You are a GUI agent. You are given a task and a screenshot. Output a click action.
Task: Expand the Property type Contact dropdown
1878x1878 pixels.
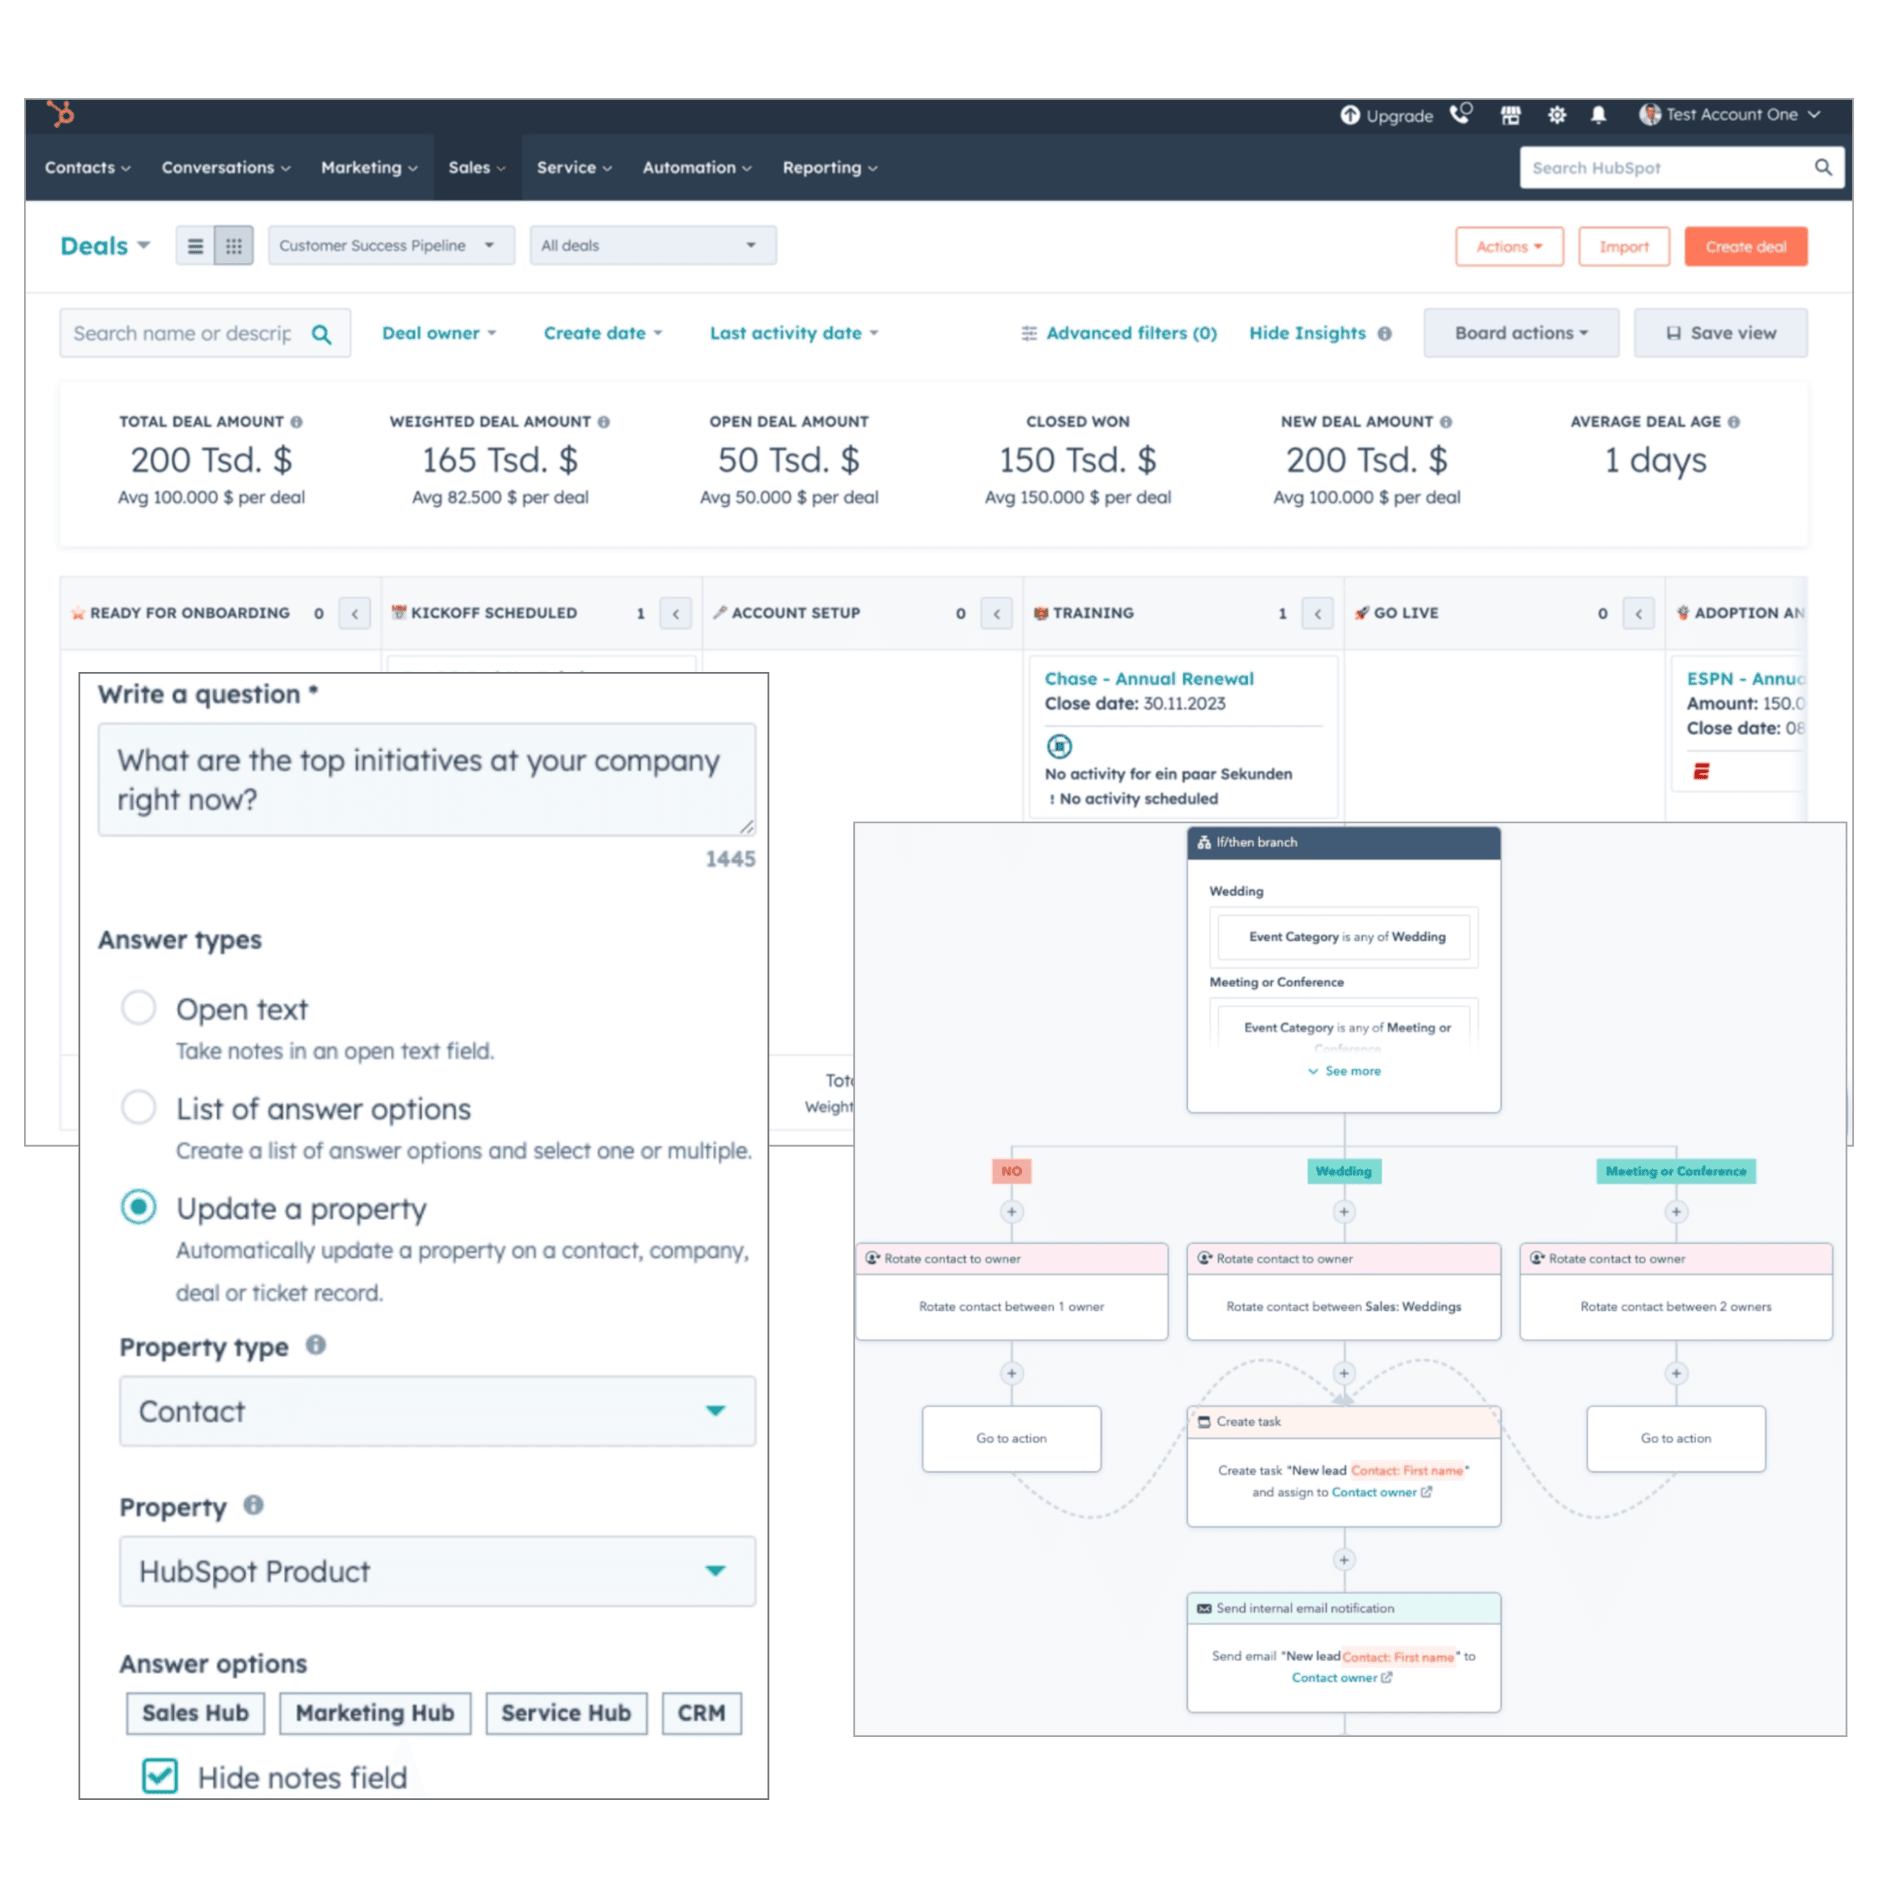point(437,1411)
